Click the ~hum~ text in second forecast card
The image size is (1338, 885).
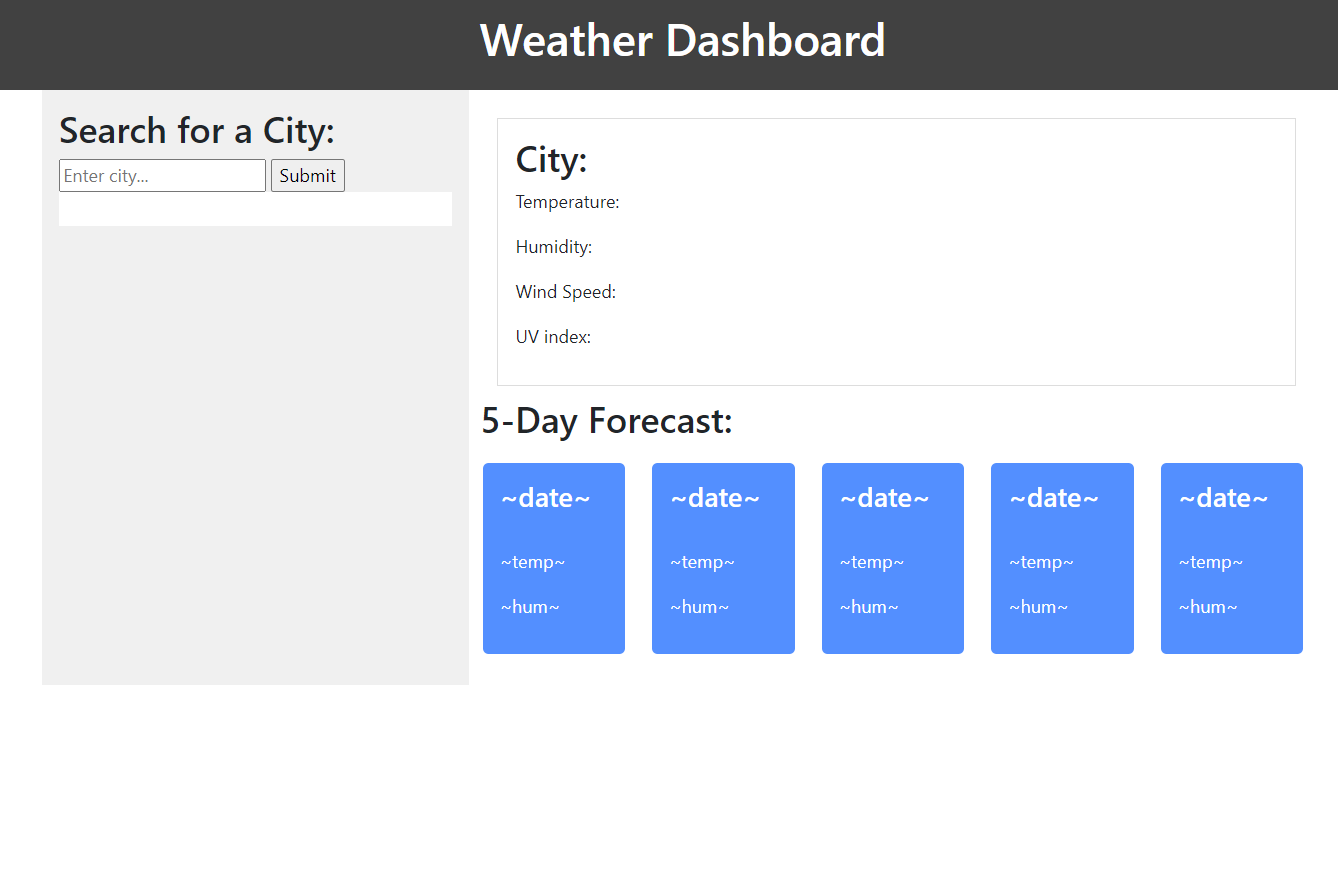coord(700,607)
